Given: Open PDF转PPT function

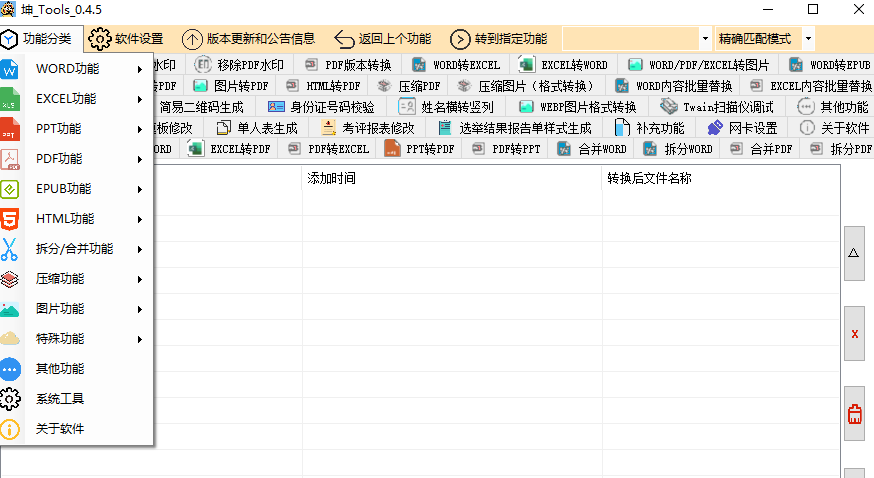Looking at the screenshot, I should point(506,149).
